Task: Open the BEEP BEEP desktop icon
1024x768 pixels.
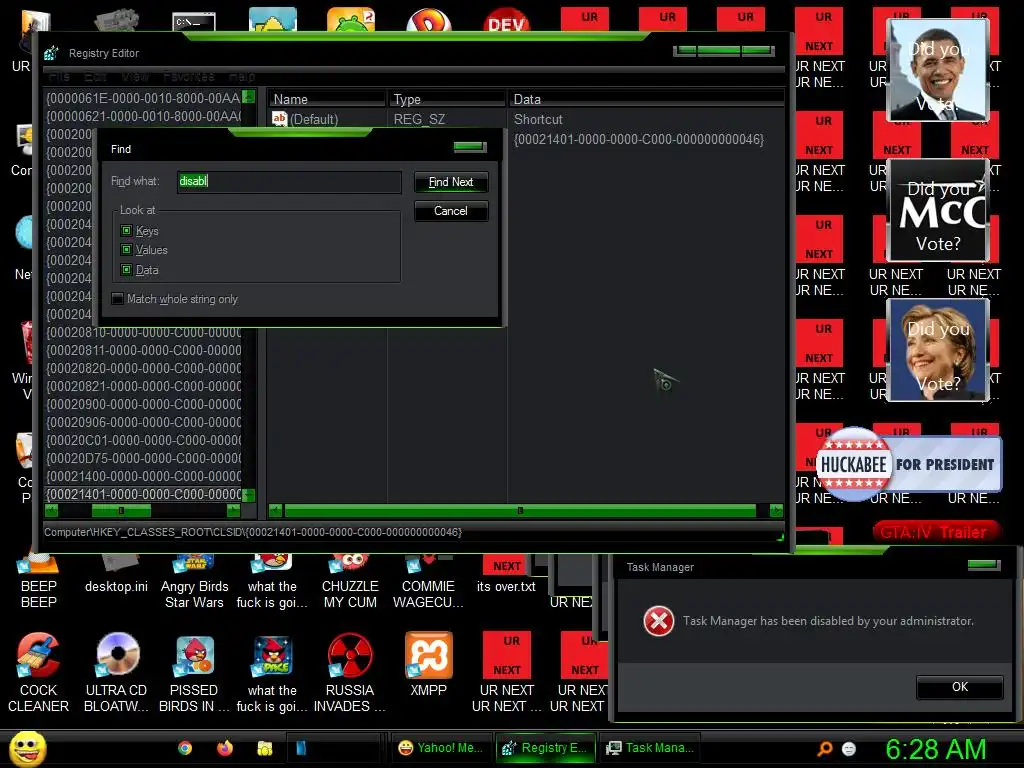Action: click(39, 563)
